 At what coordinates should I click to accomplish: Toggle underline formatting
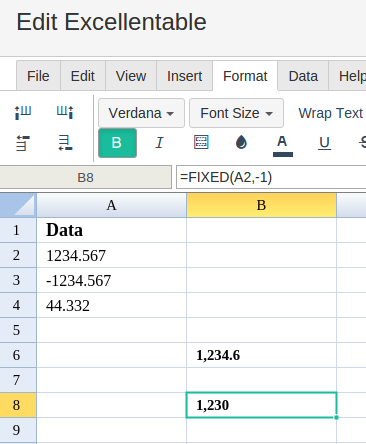(x=324, y=143)
